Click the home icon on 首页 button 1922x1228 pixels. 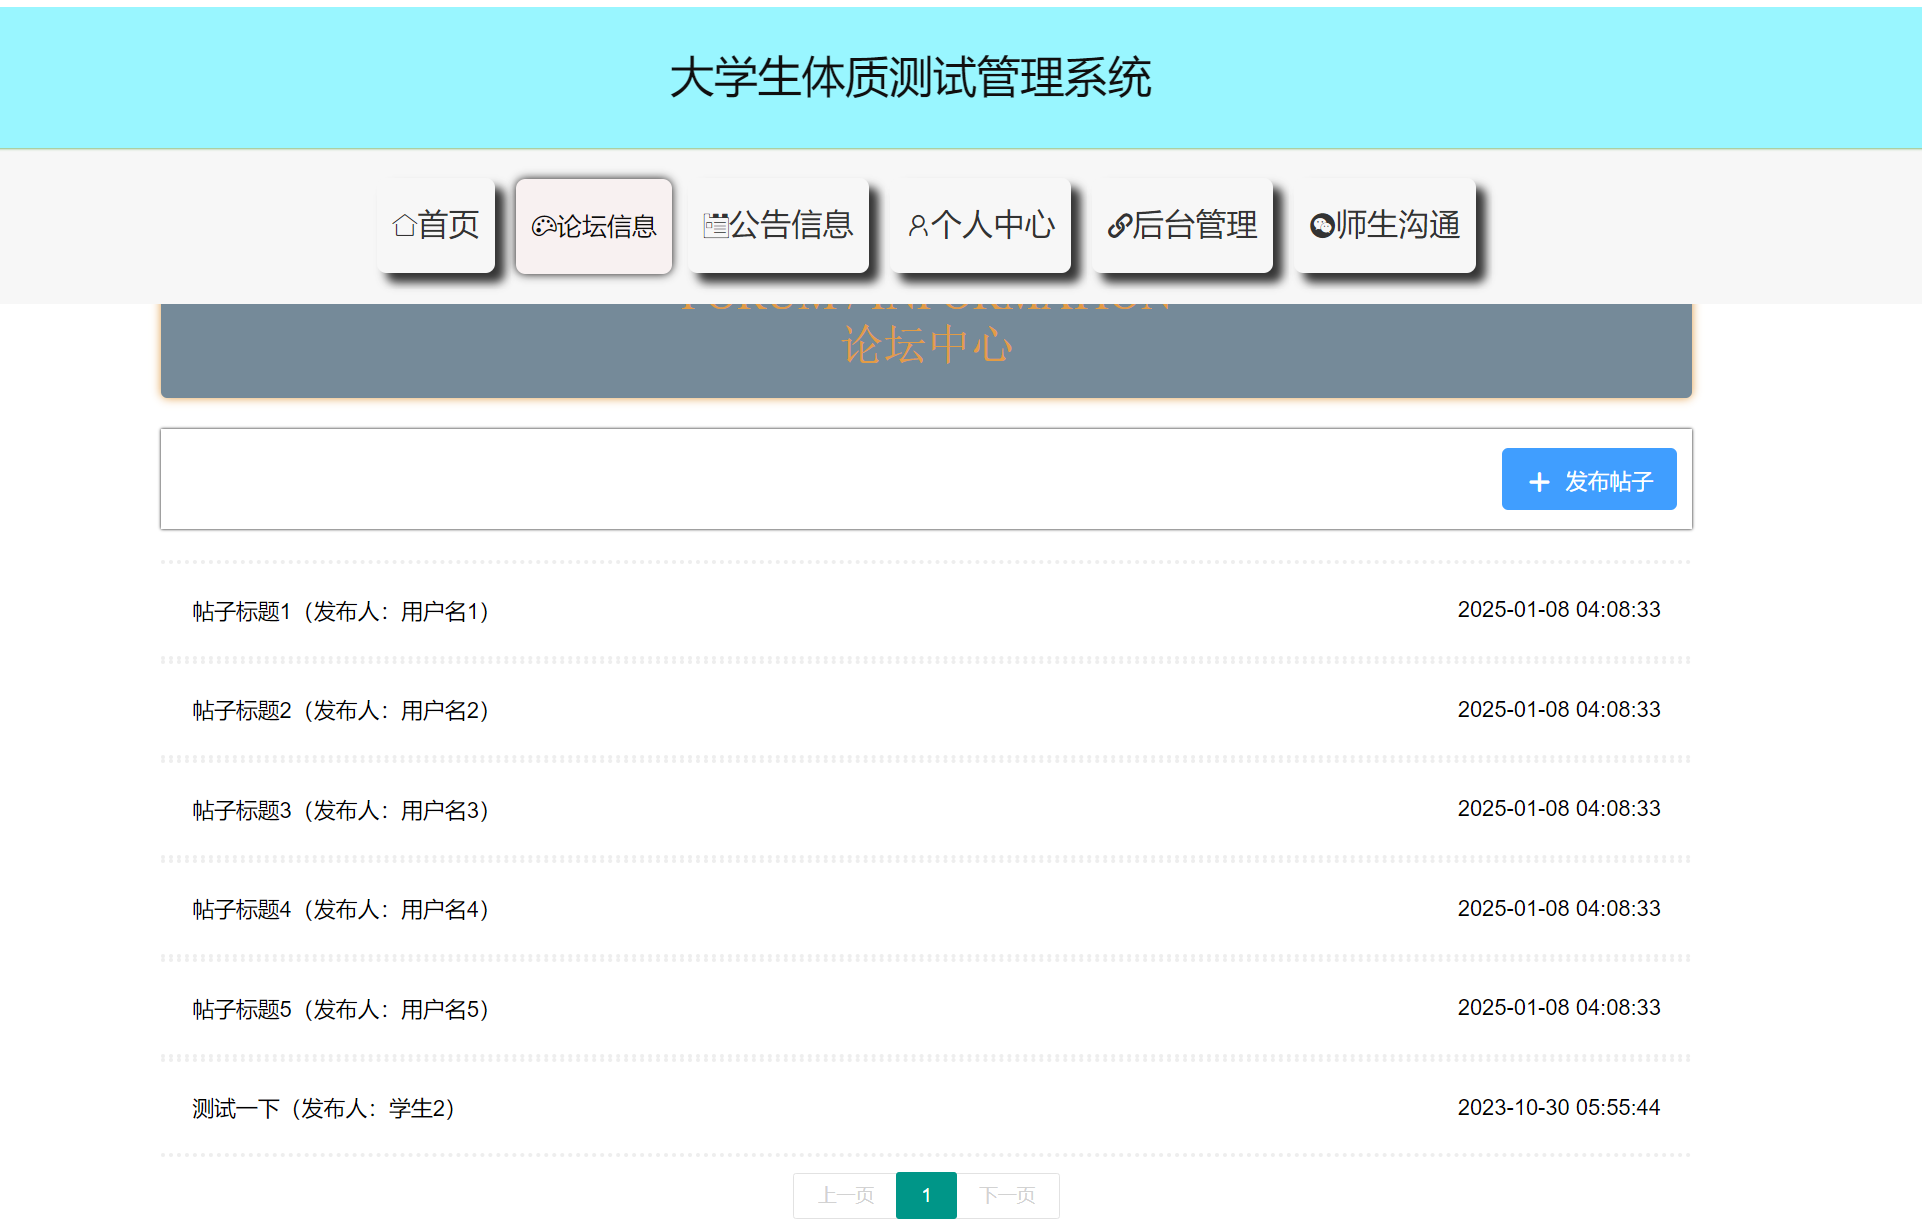coord(404,226)
